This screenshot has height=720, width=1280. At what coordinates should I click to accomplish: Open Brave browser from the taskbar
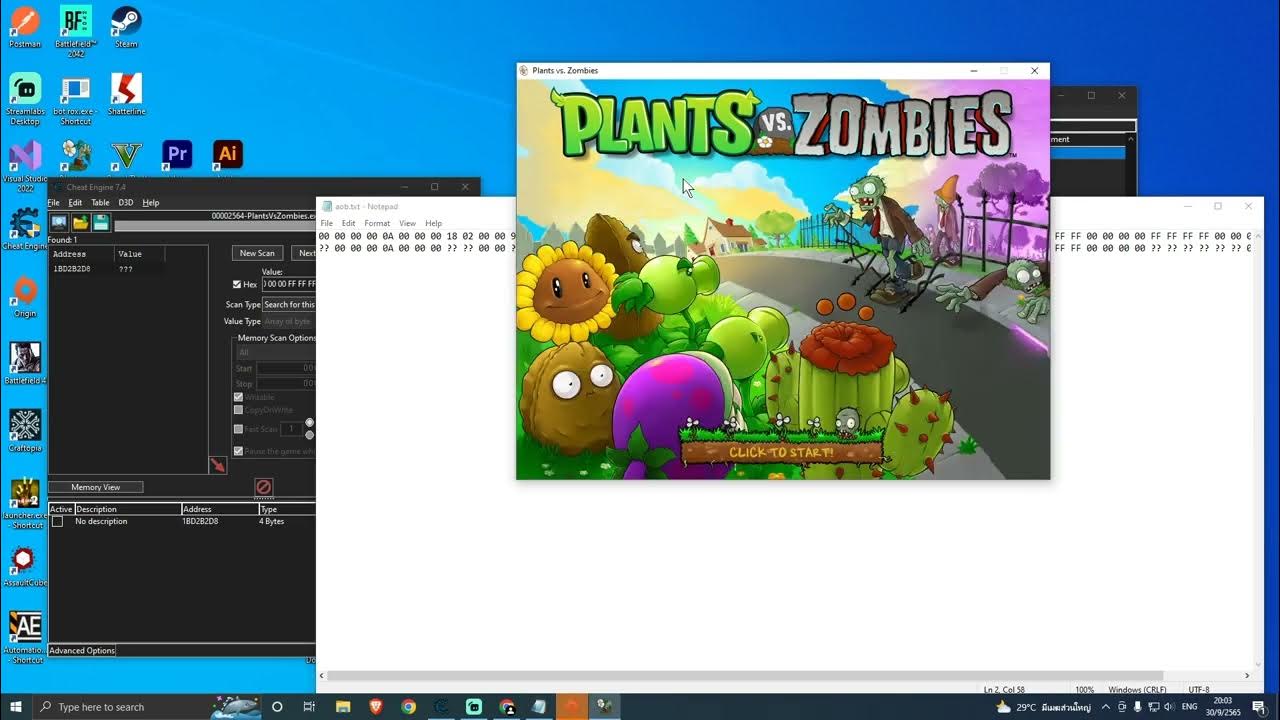coord(376,707)
